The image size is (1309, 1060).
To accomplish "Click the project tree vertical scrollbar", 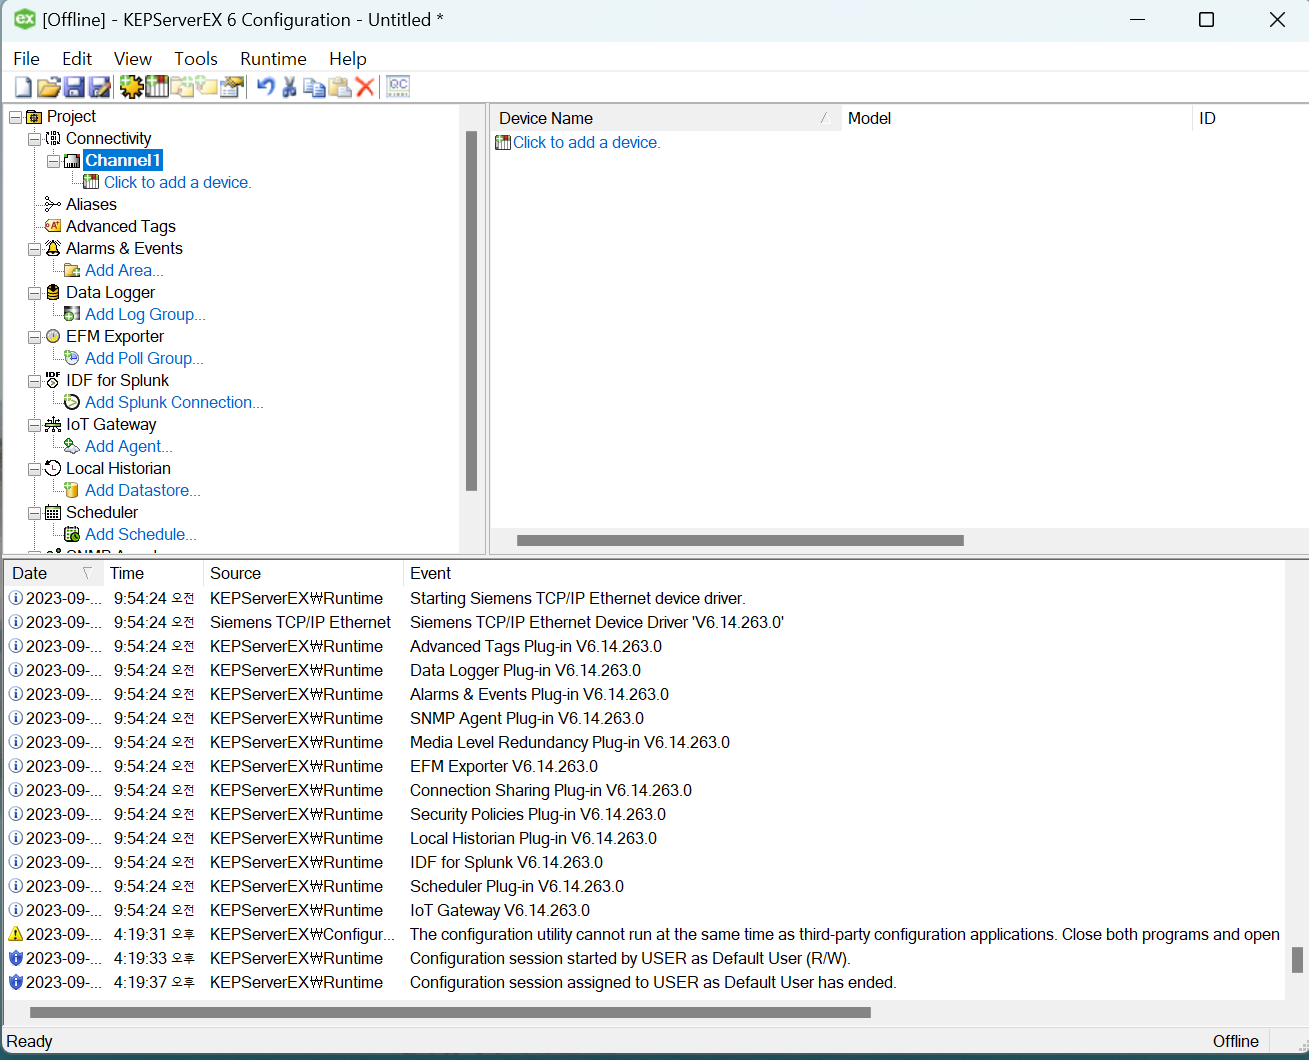I will [471, 311].
